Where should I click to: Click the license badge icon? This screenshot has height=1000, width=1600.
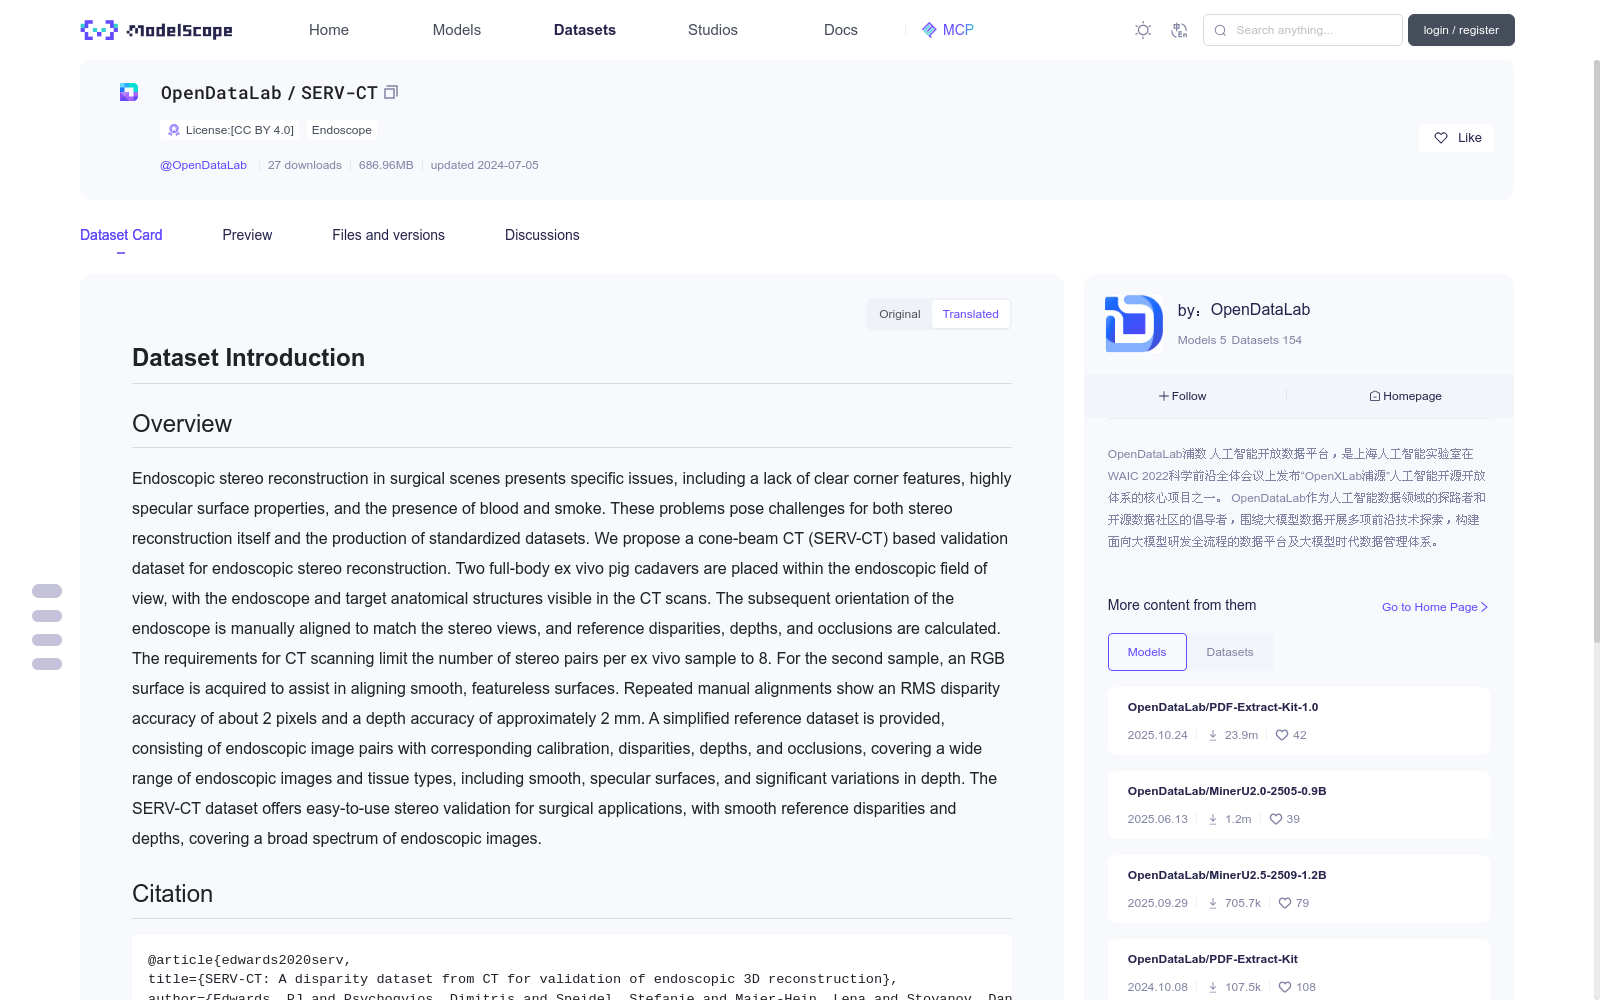[x=174, y=130]
